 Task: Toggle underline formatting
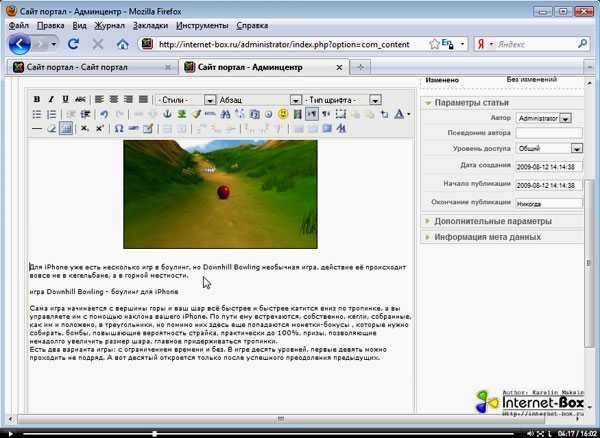[65, 99]
